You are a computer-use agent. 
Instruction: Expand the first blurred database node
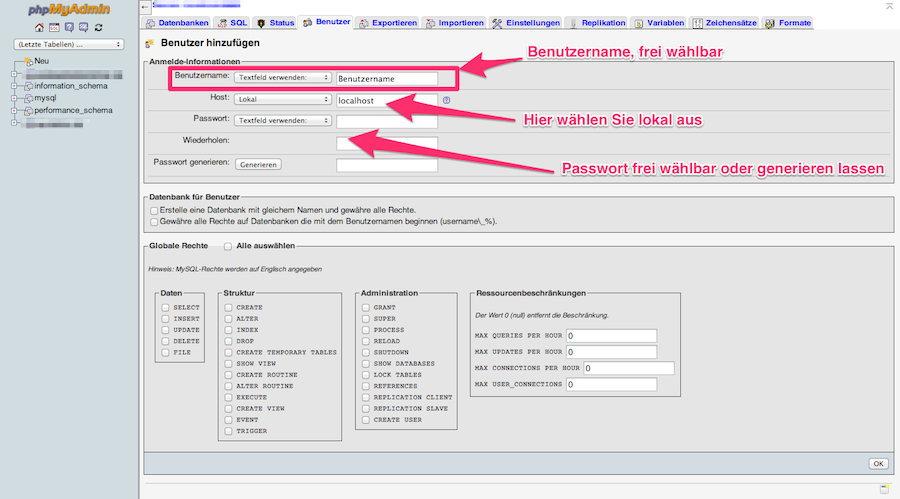14,74
